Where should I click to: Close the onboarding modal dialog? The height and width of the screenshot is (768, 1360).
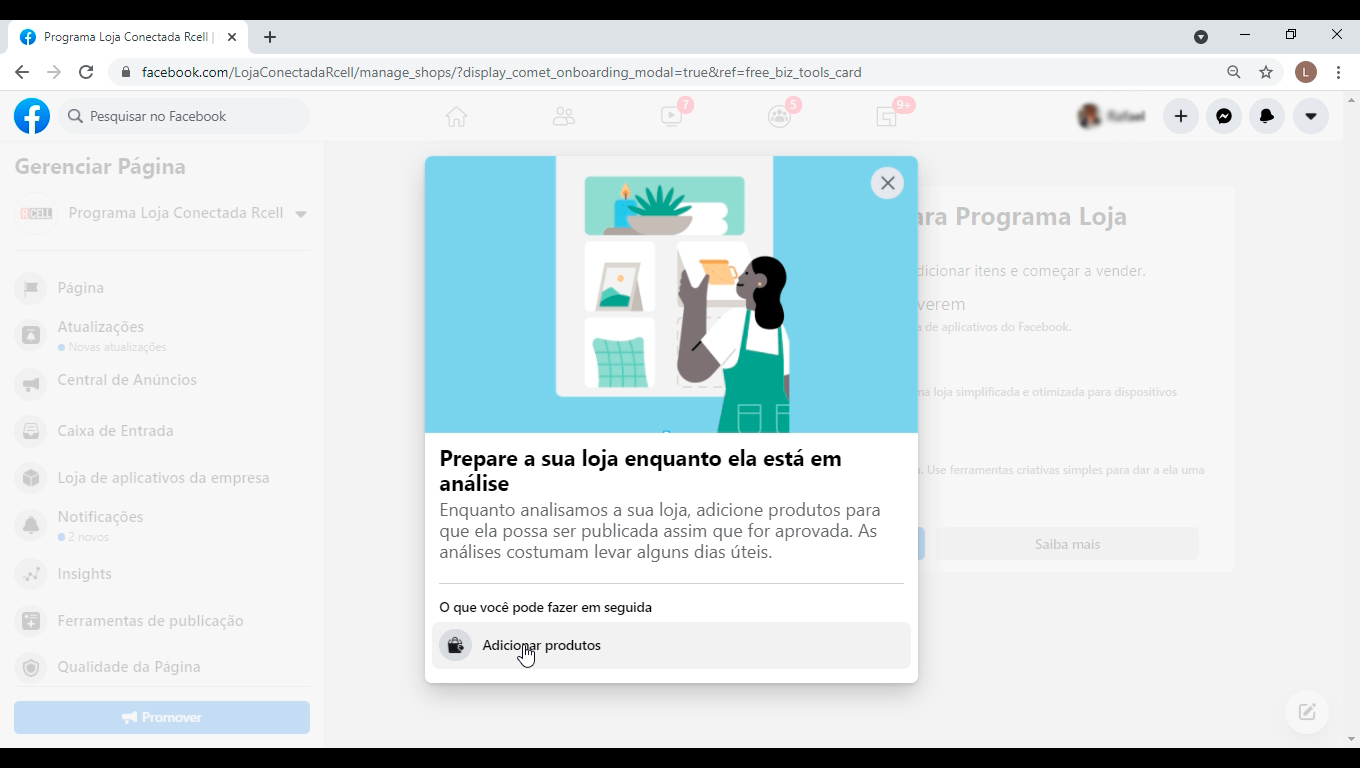(887, 183)
